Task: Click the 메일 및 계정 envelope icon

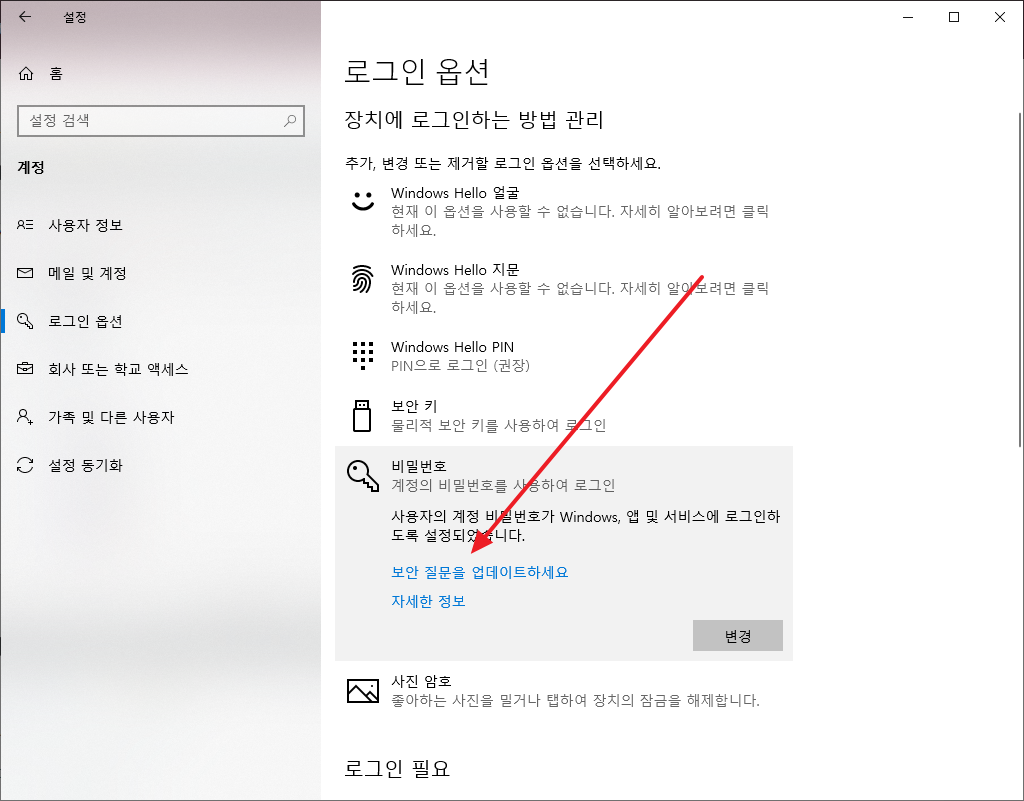Action: [25, 273]
